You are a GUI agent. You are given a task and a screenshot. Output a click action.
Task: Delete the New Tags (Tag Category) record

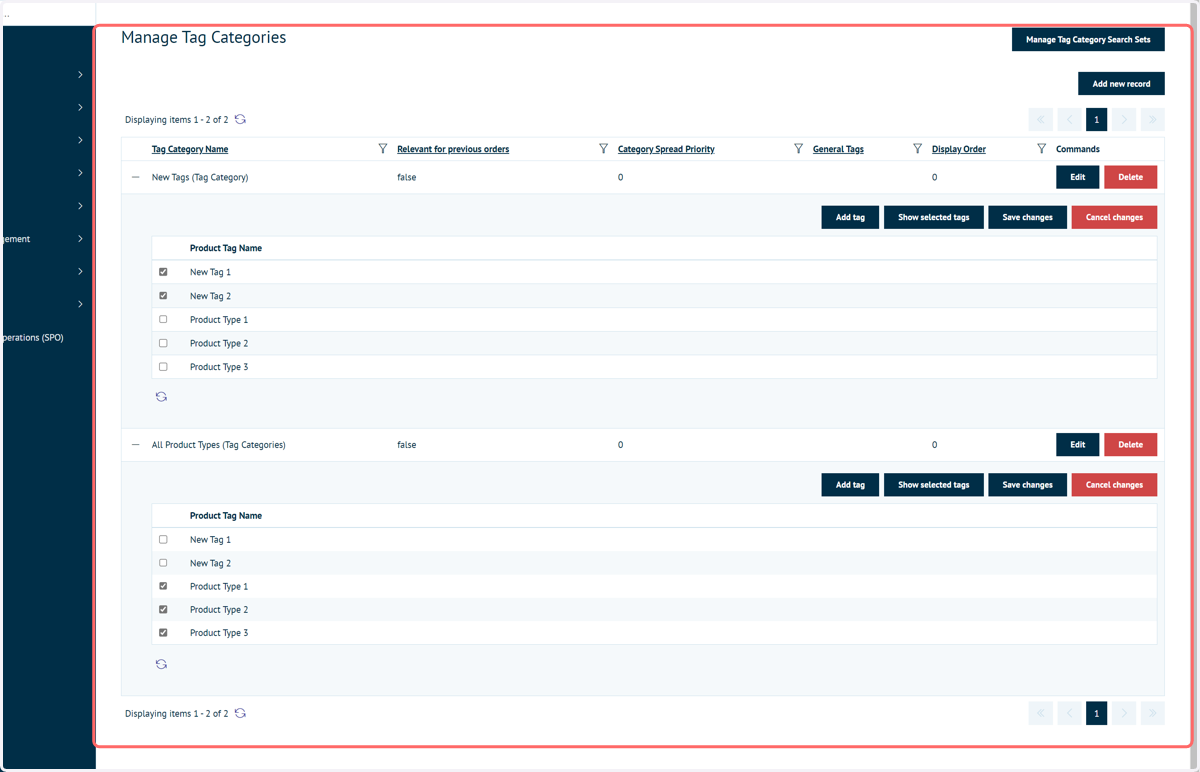pyautogui.click(x=1130, y=177)
